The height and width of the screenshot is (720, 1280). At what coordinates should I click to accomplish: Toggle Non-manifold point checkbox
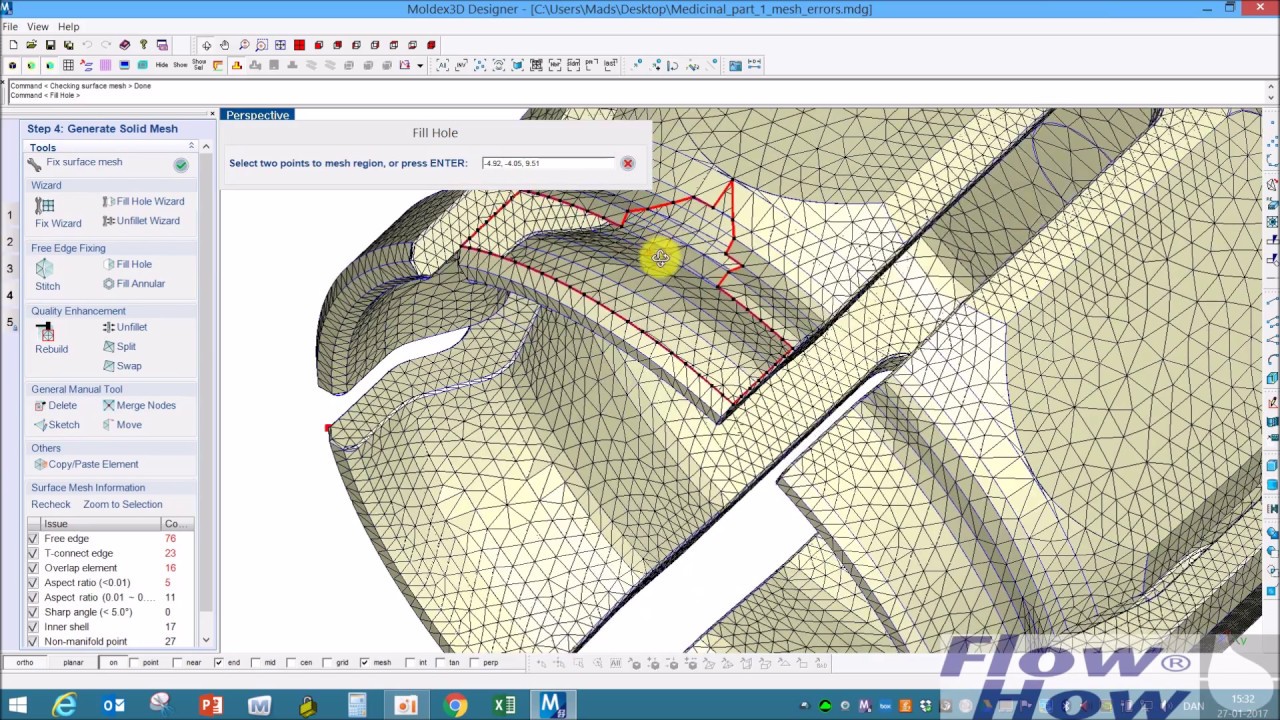[33, 642]
